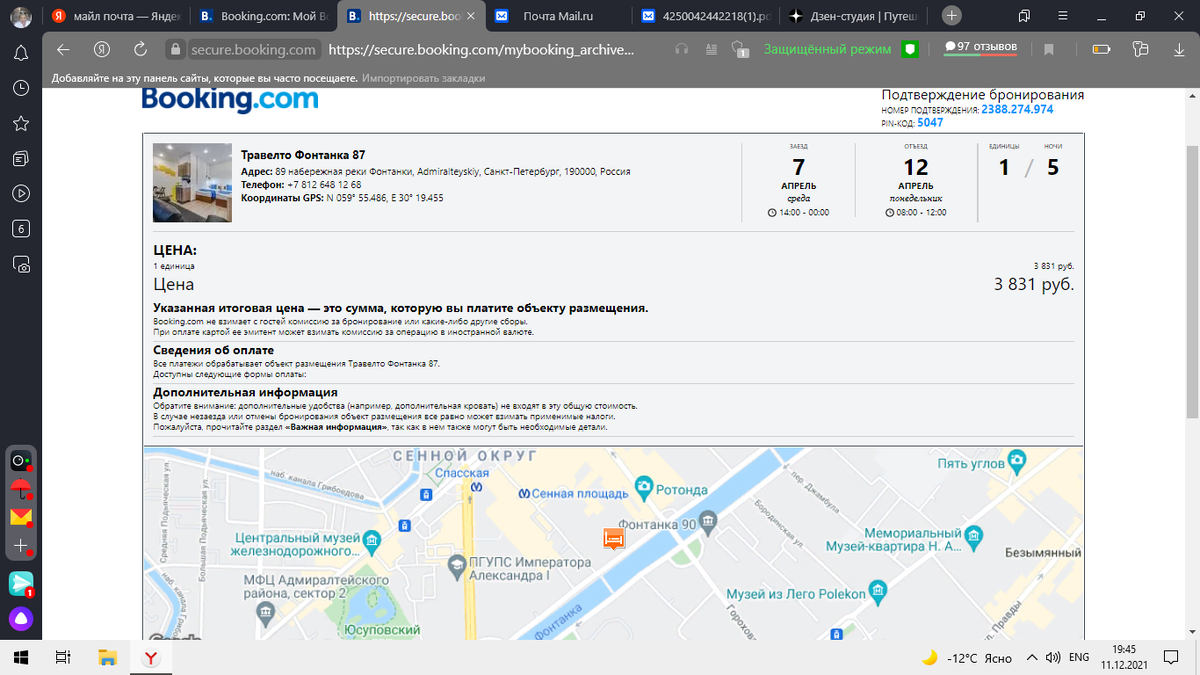1200x675 pixels.
Task: Open Task View on the taskbar
Action: point(62,658)
